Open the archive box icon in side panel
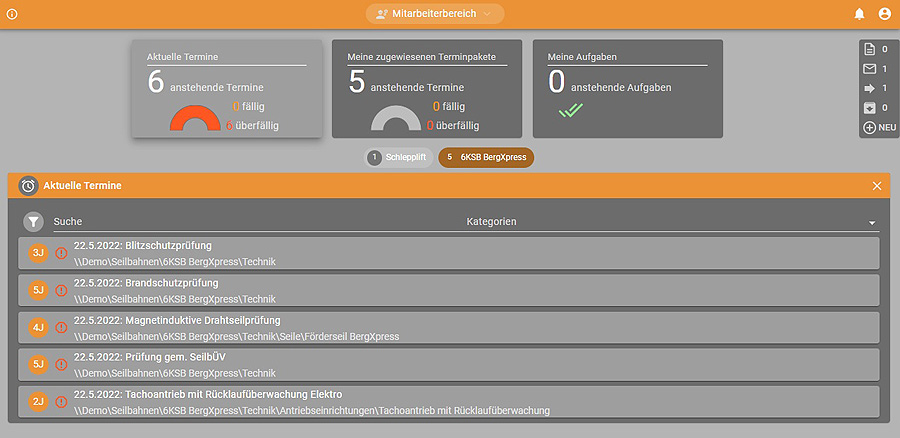The image size is (900, 438). 869,108
